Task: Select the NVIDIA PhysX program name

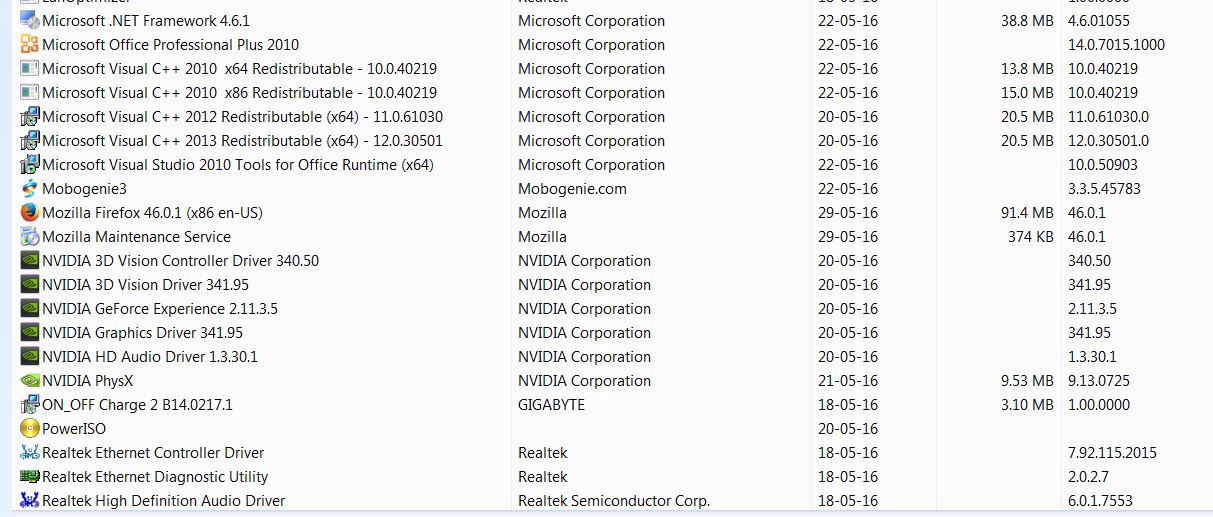Action: click(x=87, y=380)
